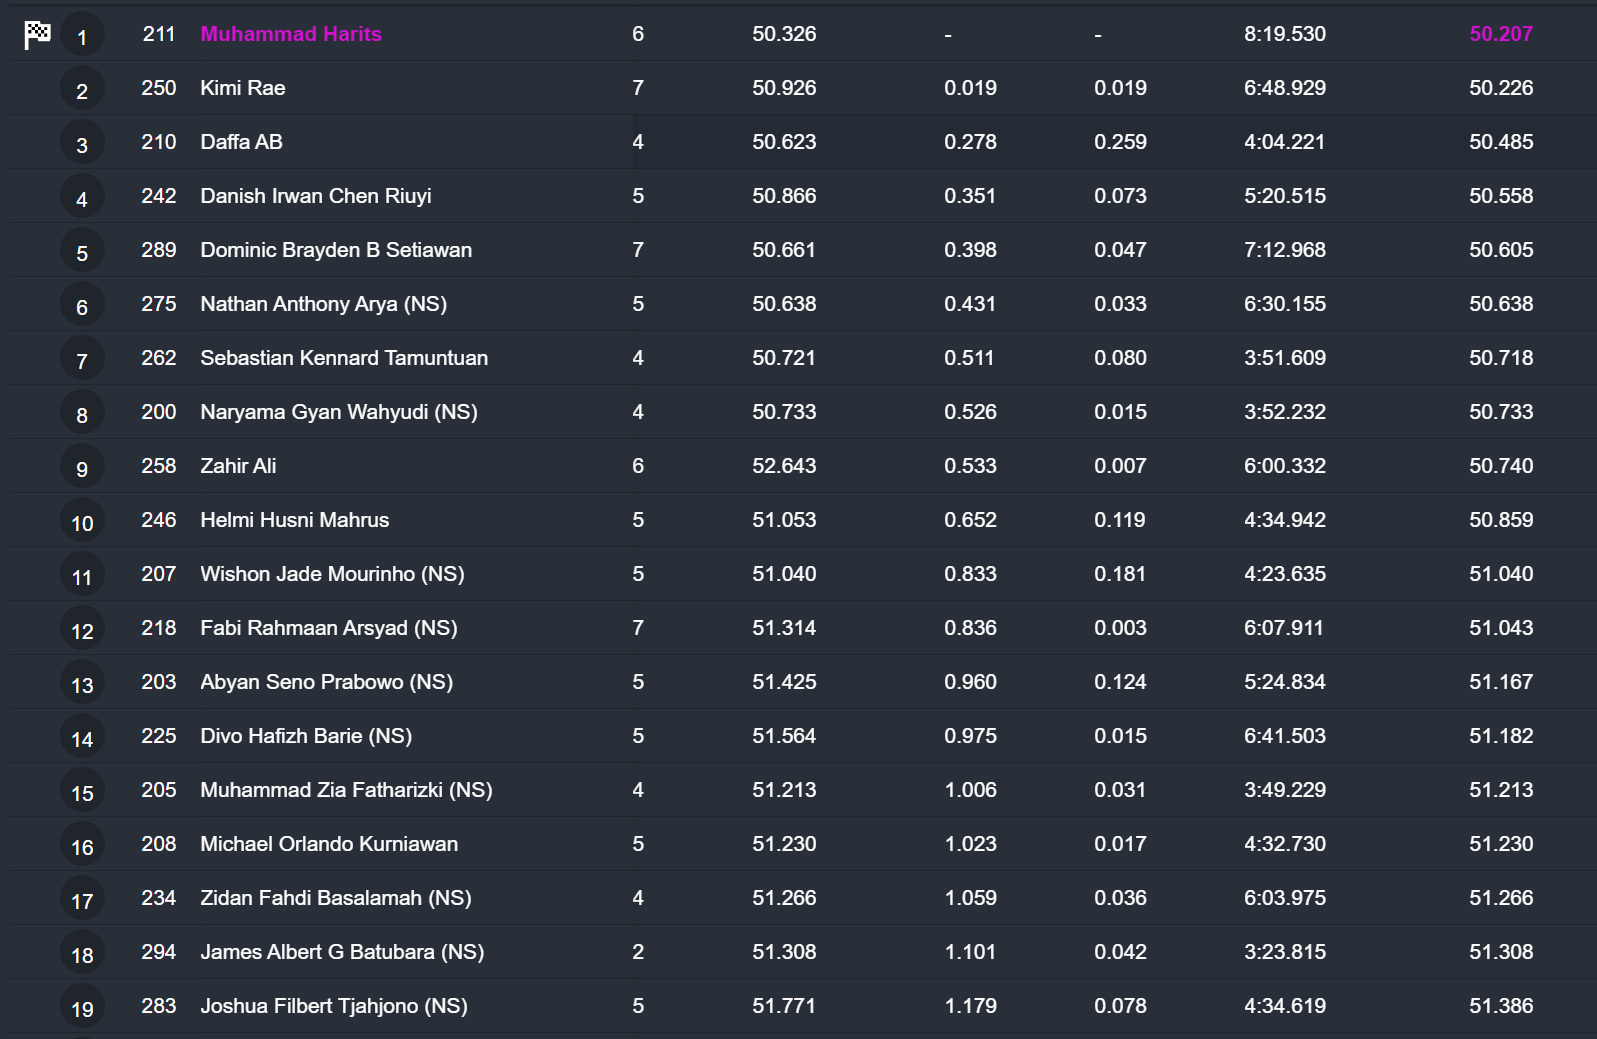The height and width of the screenshot is (1039, 1597).
Task: Click the position 10 circle badge
Action: [82, 523]
